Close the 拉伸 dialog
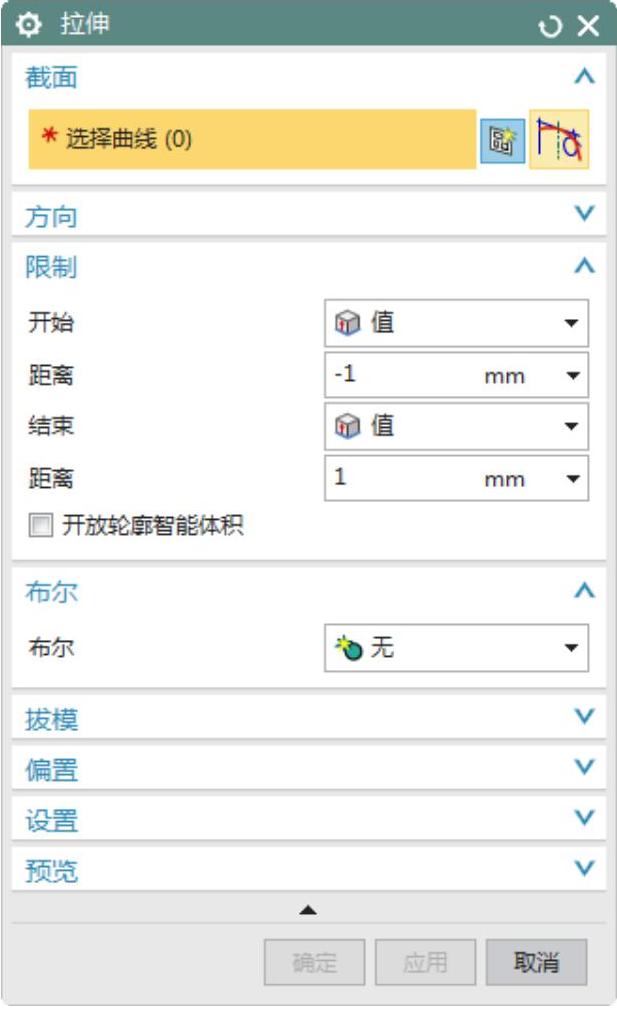Viewport: 617px width, 1011px height. pyautogui.click(x=588, y=26)
